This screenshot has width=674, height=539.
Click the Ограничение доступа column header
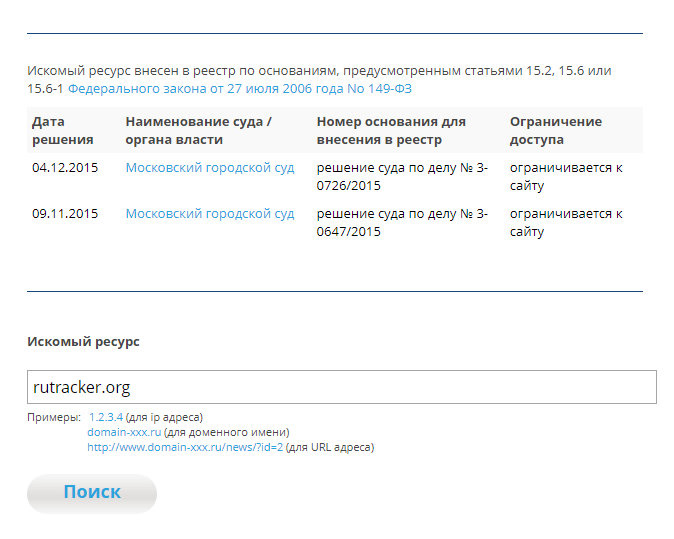pos(556,131)
